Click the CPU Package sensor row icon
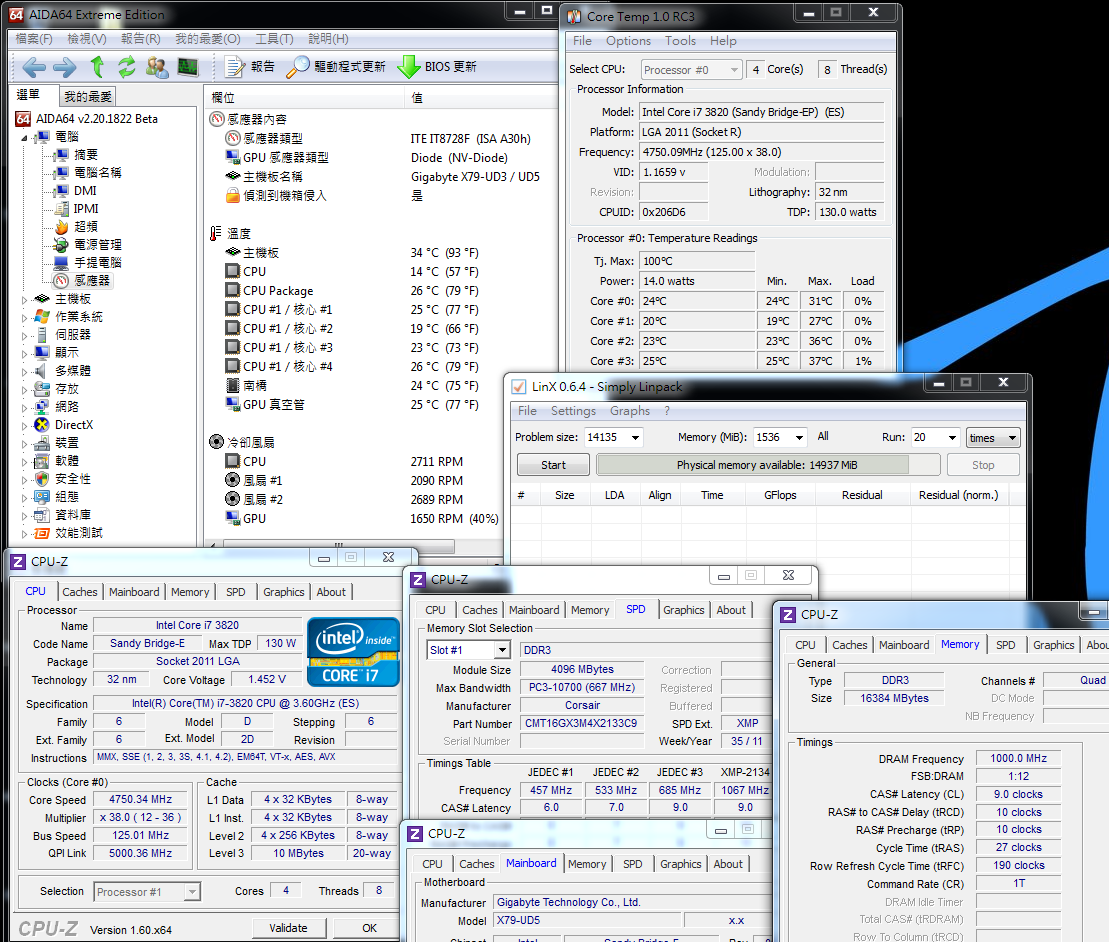The height and width of the screenshot is (942, 1109). (x=232, y=290)
